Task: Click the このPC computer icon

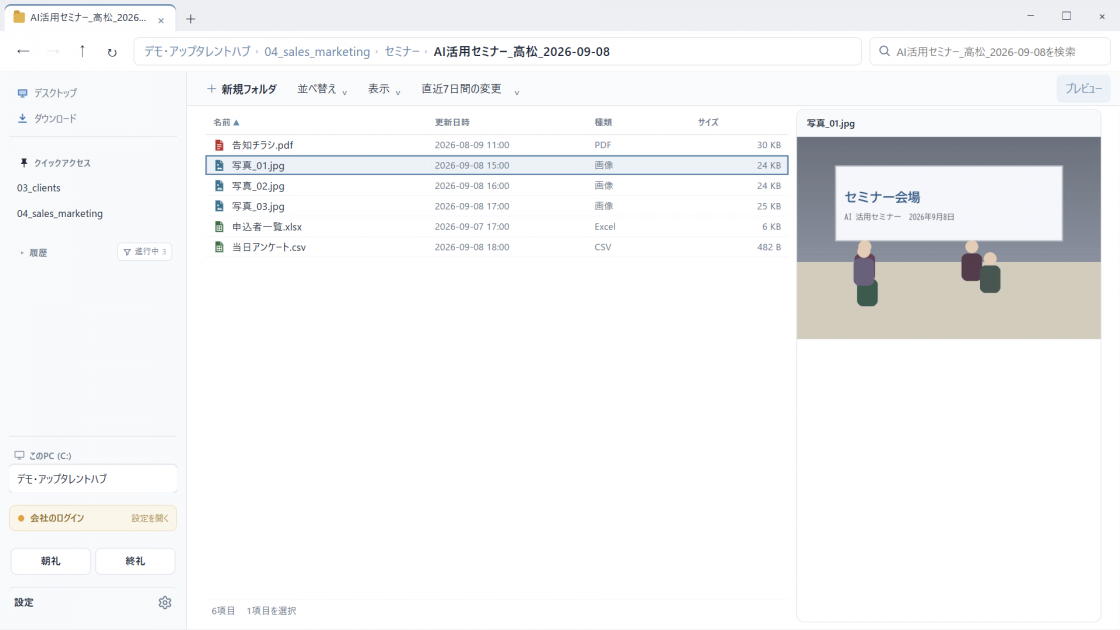Action: [x=19, y=455]
